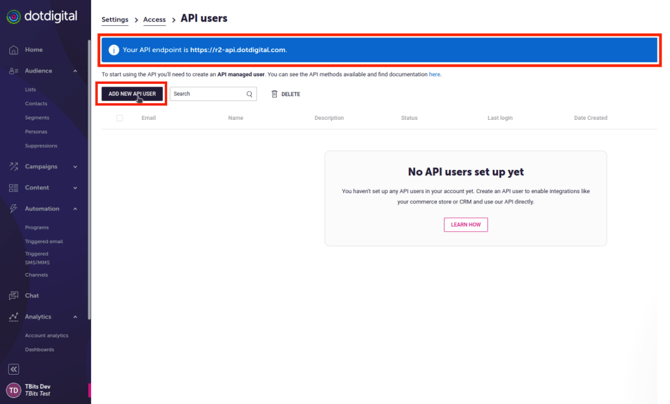670x404 pixels.
Task: Expand the Campaigns section chevron
Action: click(76, 167)
